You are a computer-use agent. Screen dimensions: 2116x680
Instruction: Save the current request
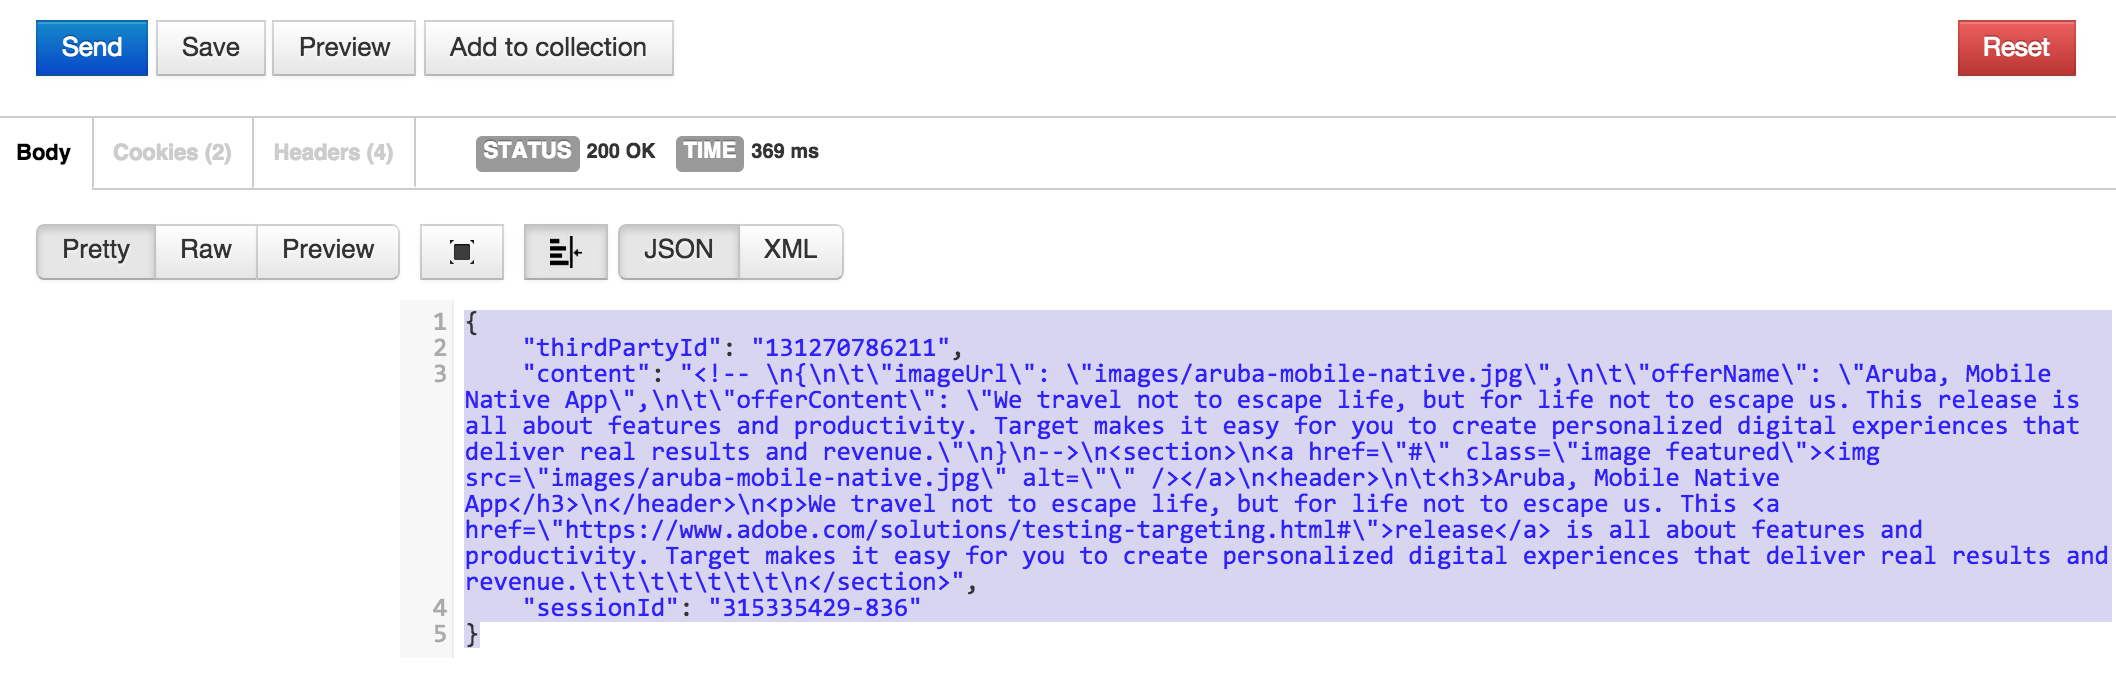(210, 48)
